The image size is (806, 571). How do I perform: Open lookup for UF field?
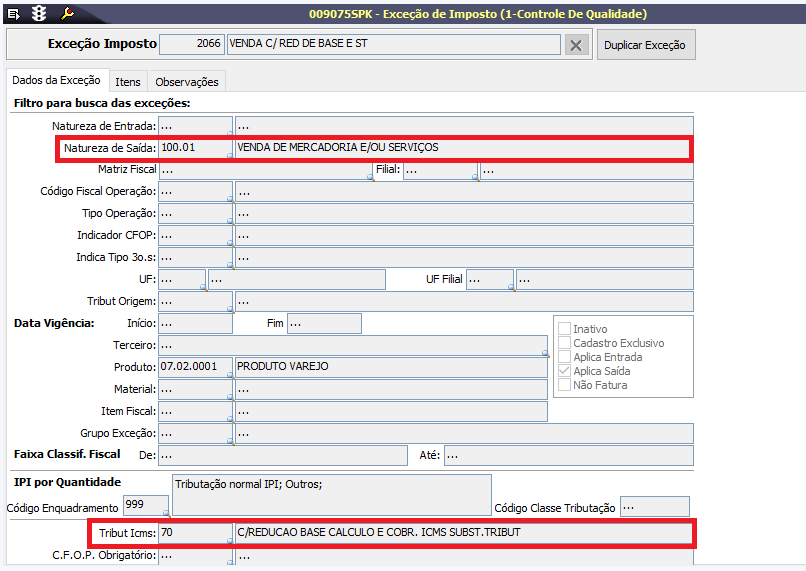(203, 287)
